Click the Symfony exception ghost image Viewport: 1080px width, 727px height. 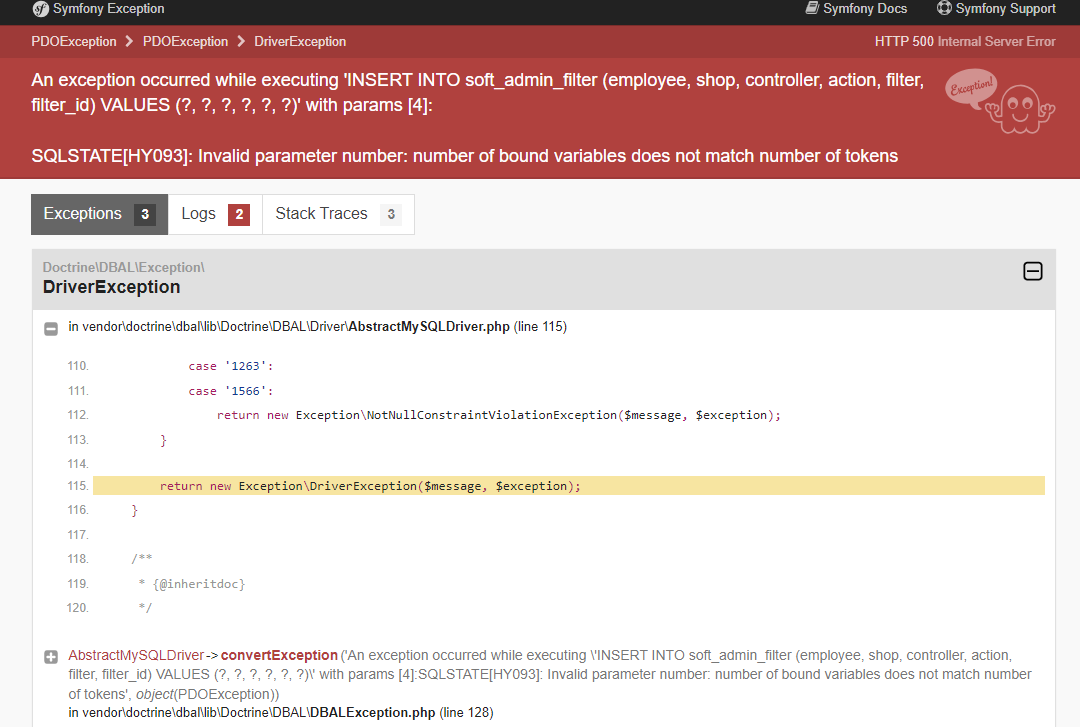click(1000, 101)
